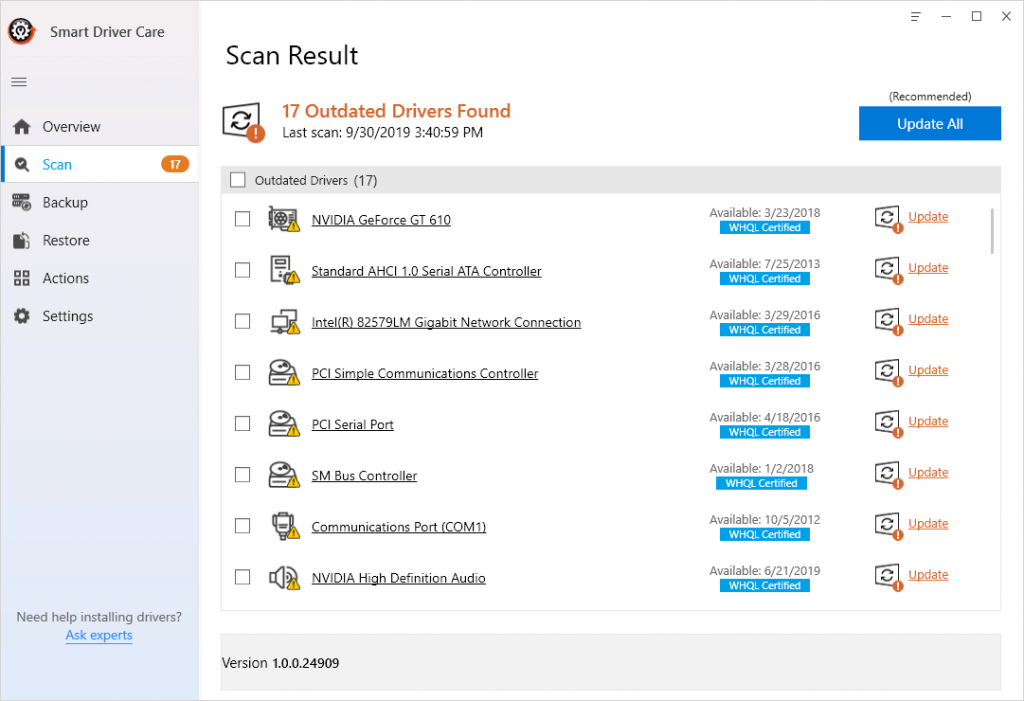
Task: Open NVIDIA GeForce GT 610 driver details
Action: point(381,220)
